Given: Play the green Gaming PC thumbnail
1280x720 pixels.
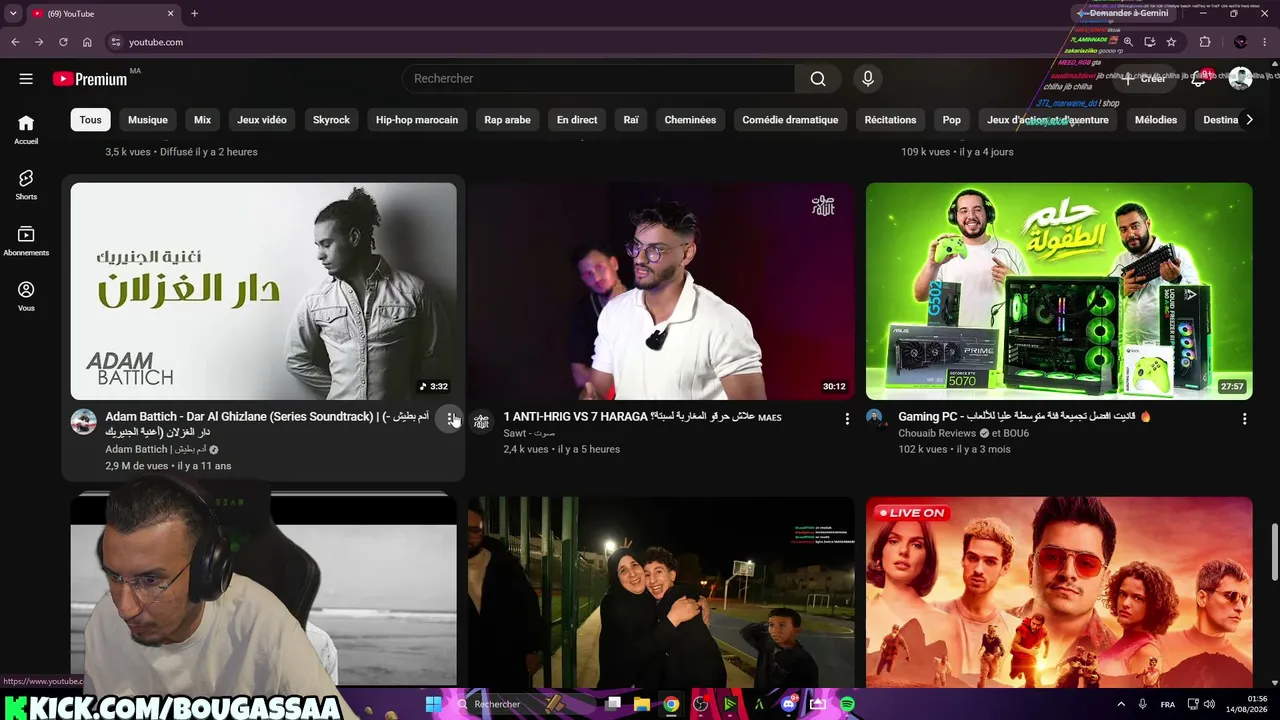Looking at the screenshot, I should click(1059, 291).
